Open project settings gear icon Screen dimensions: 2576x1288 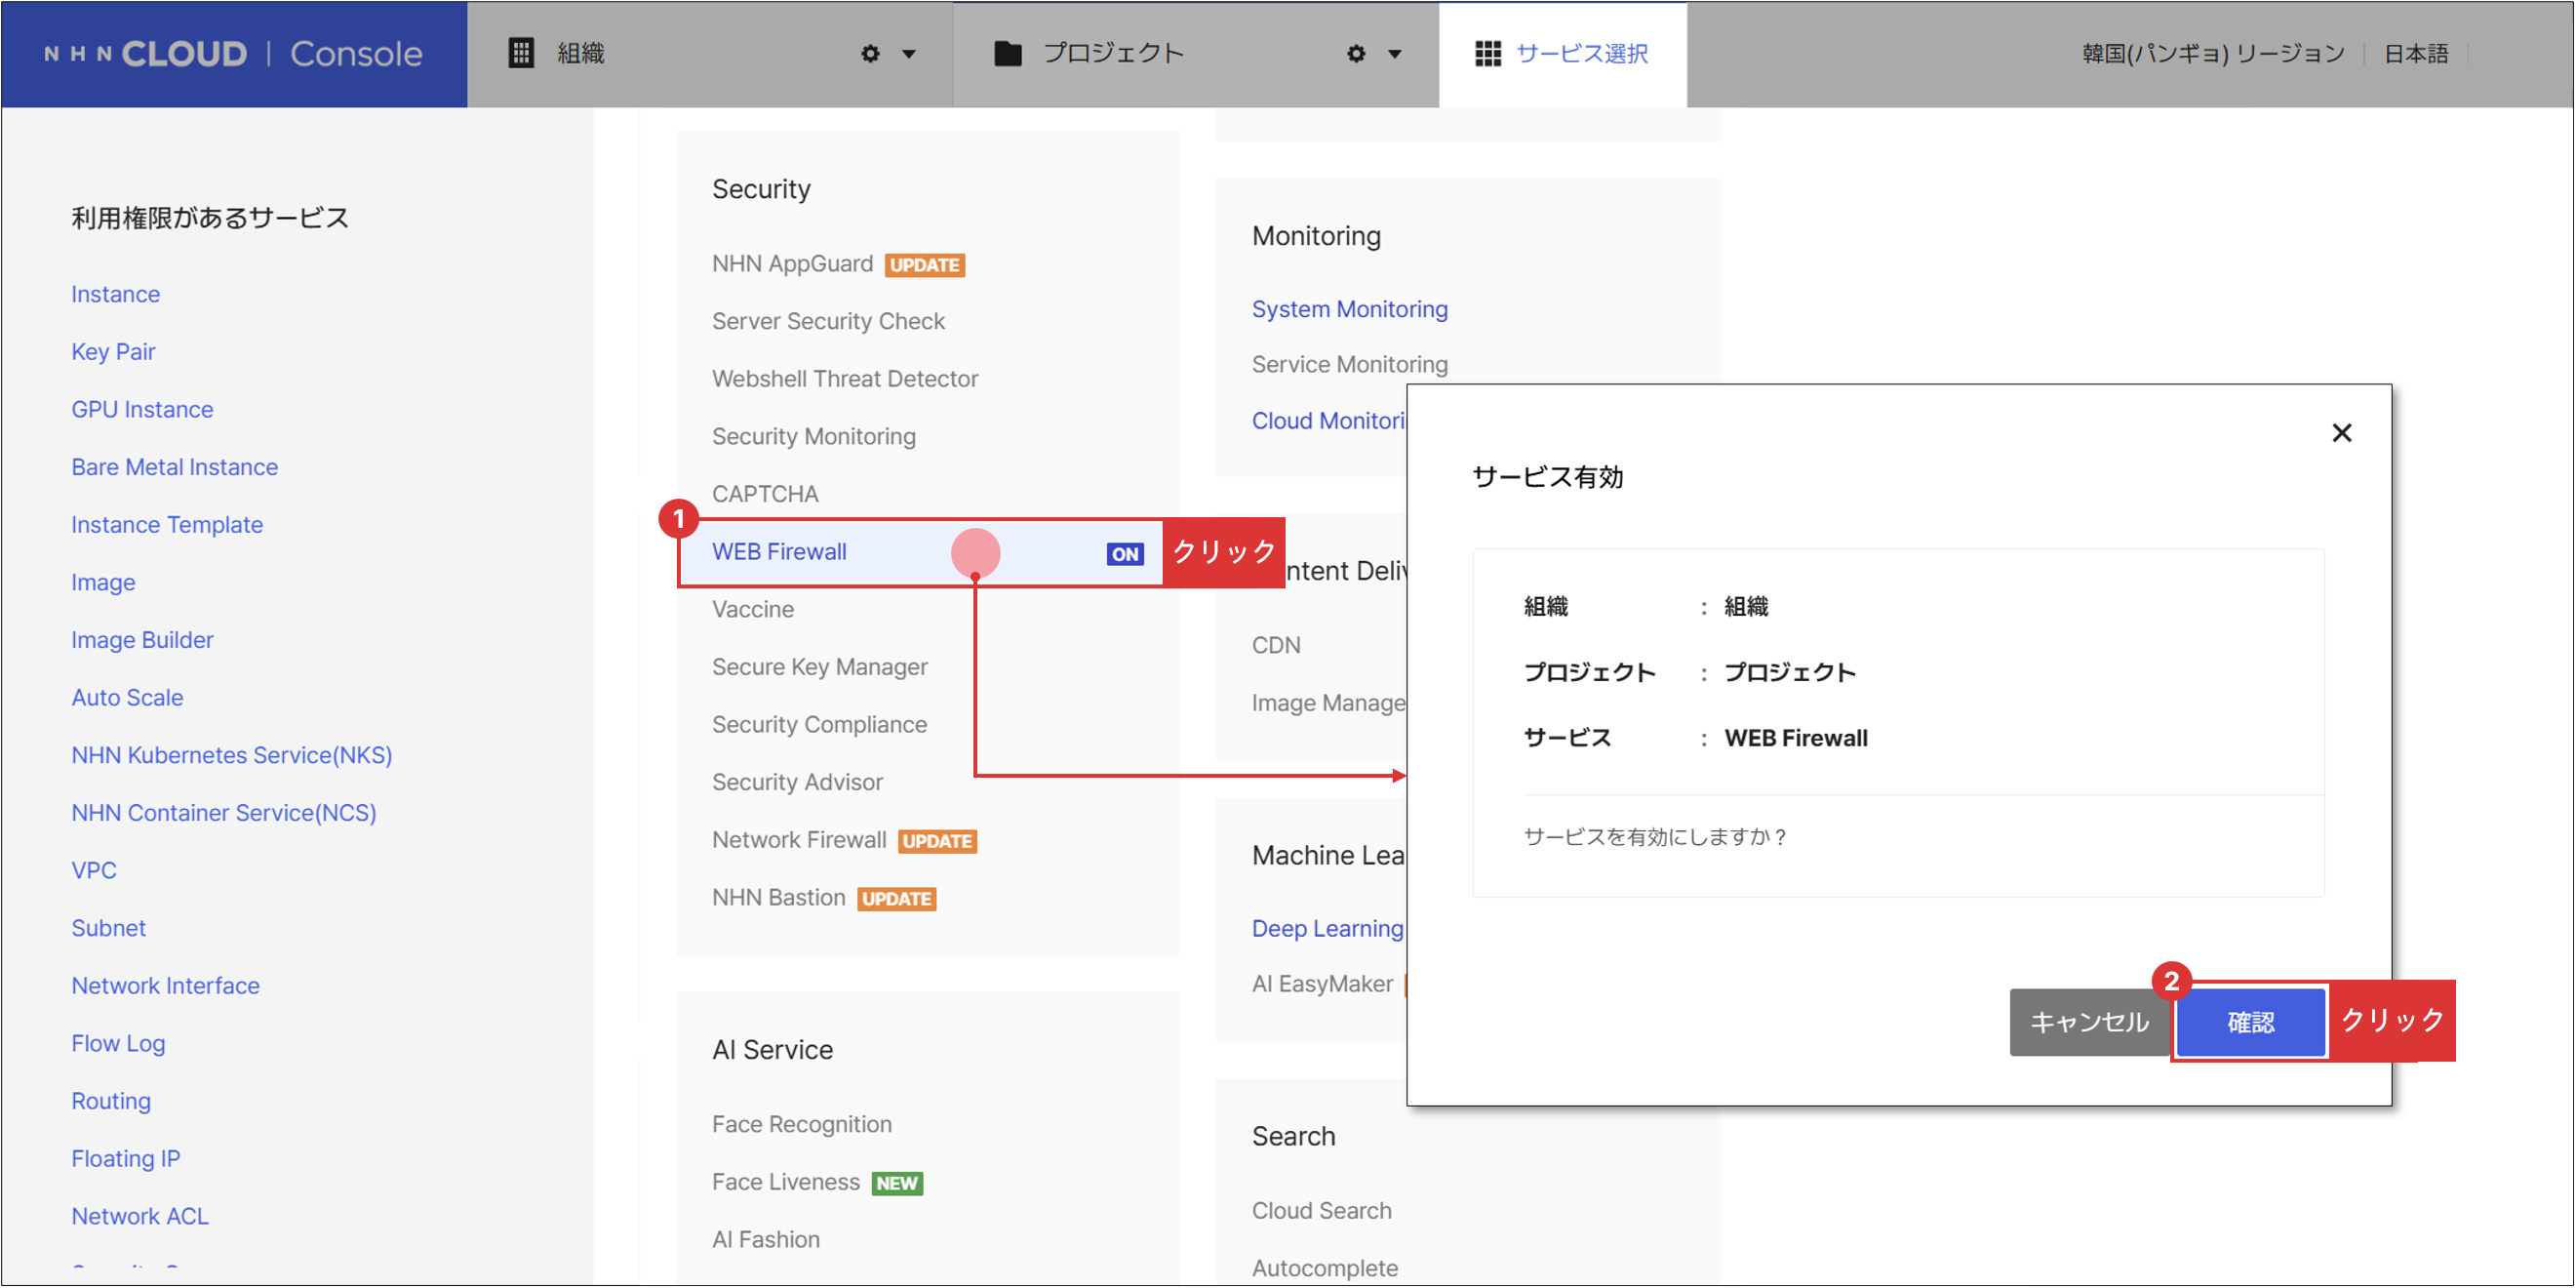coord(1356,54)
